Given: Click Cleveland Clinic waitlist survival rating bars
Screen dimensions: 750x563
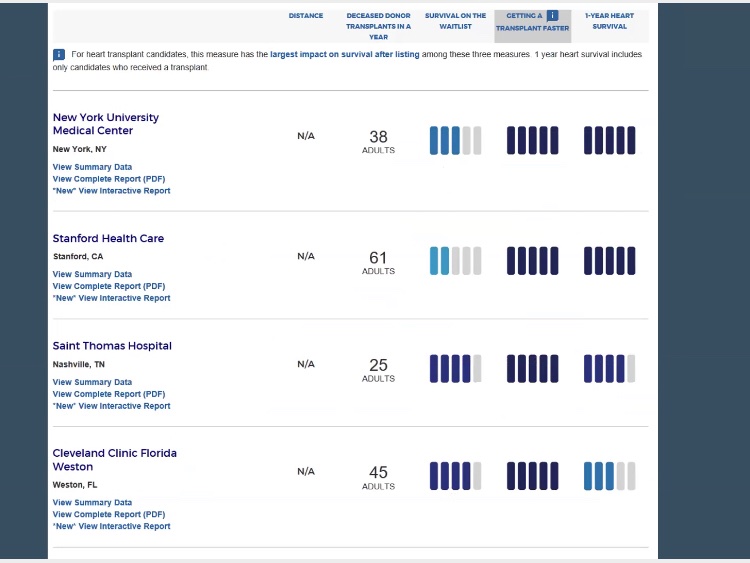Looking at the screenshot, I should coord(455,476).
